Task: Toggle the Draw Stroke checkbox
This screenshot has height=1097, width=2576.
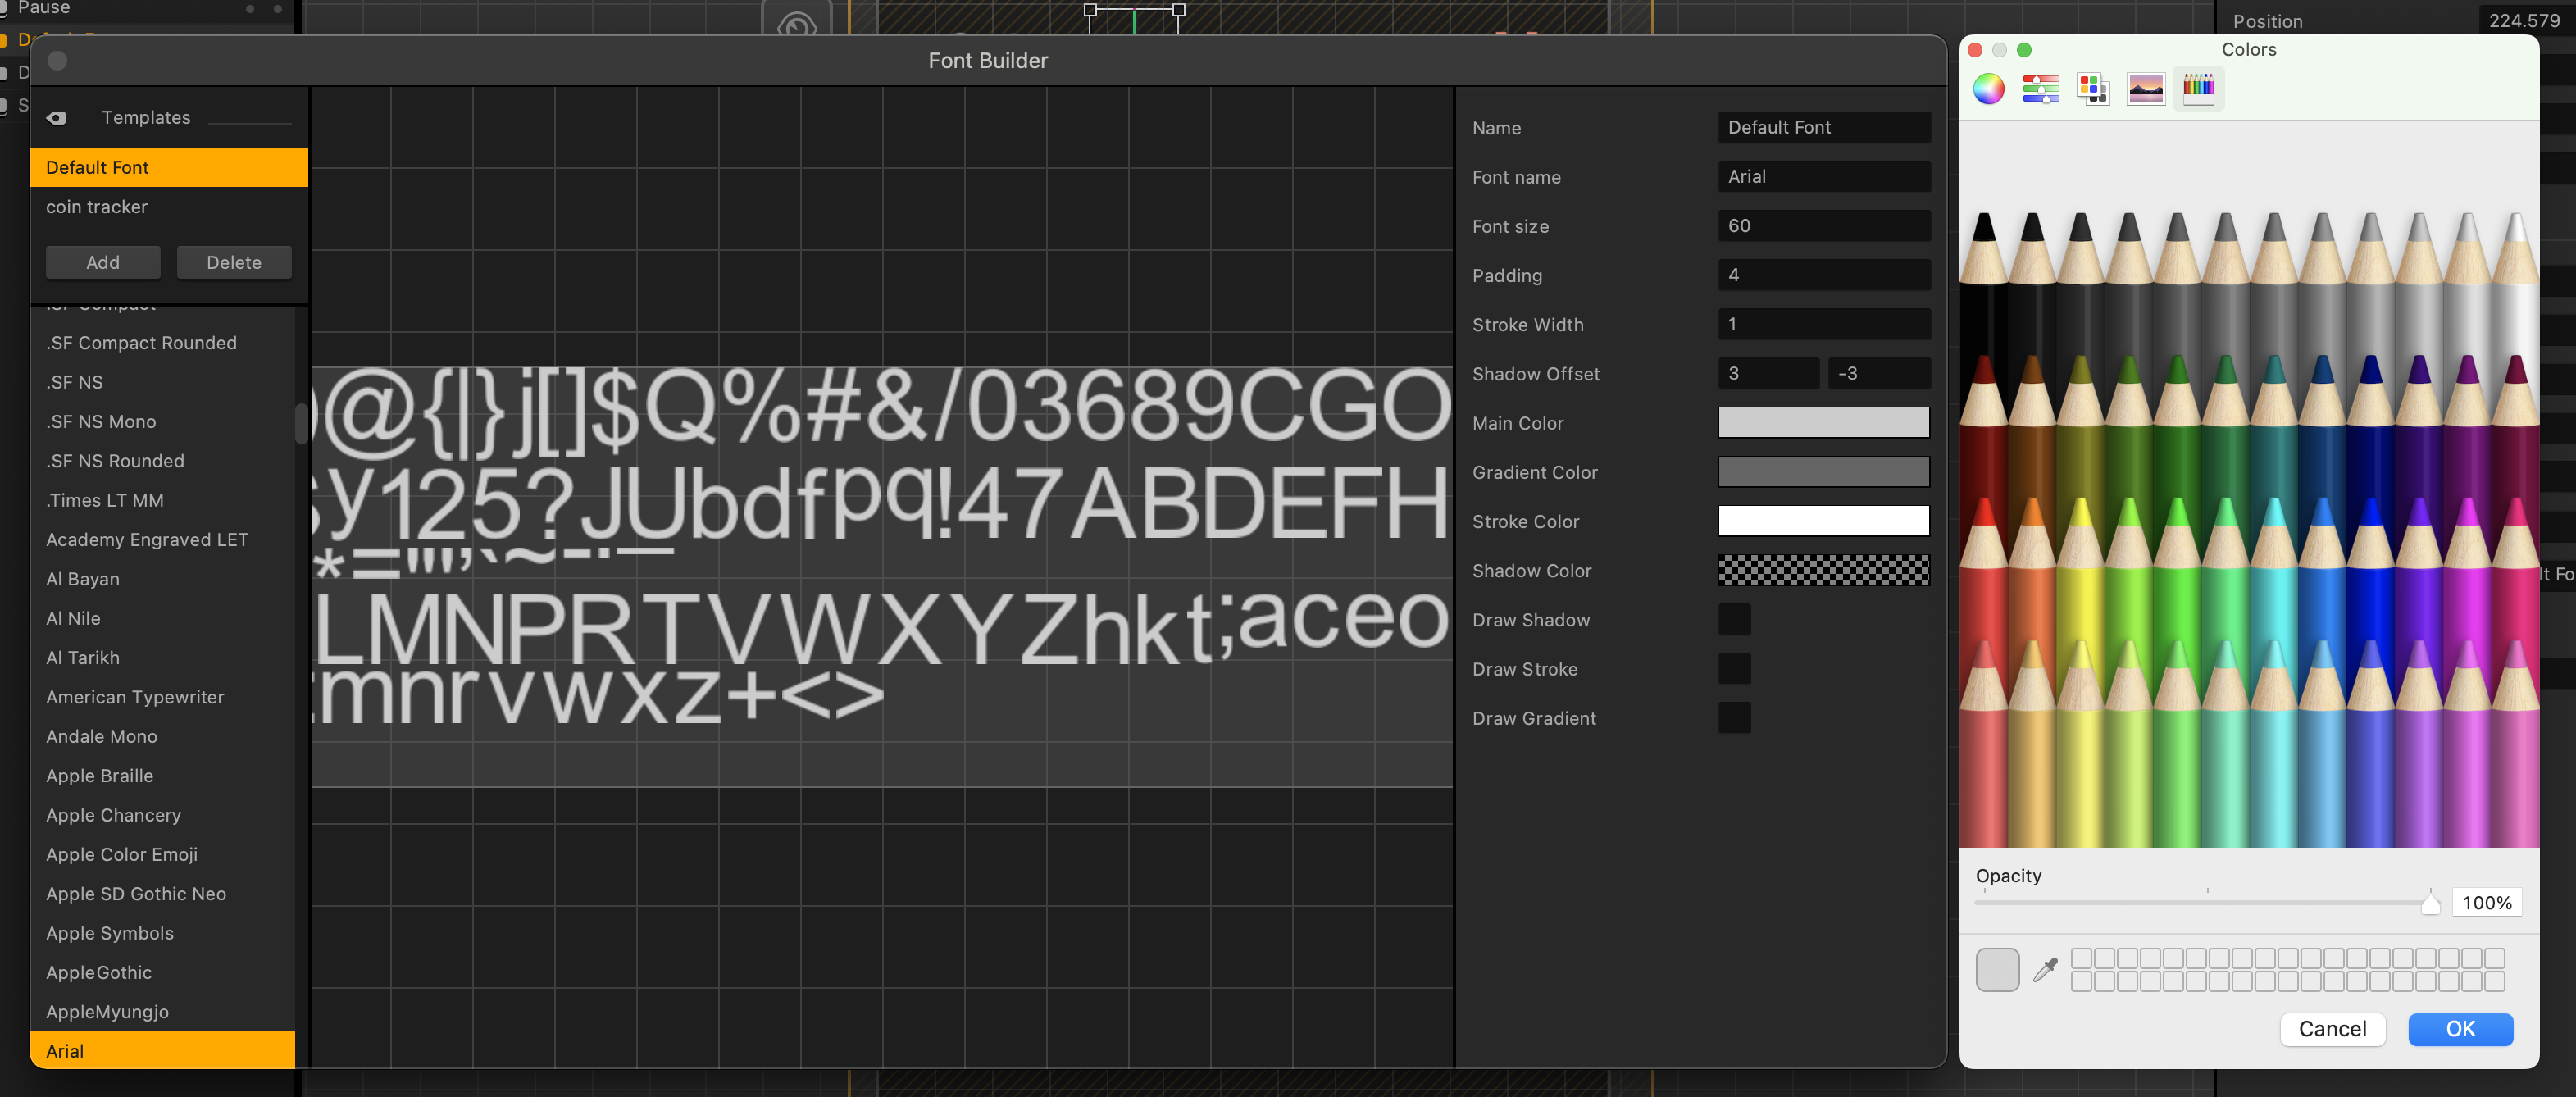Action: (1734, 668)
